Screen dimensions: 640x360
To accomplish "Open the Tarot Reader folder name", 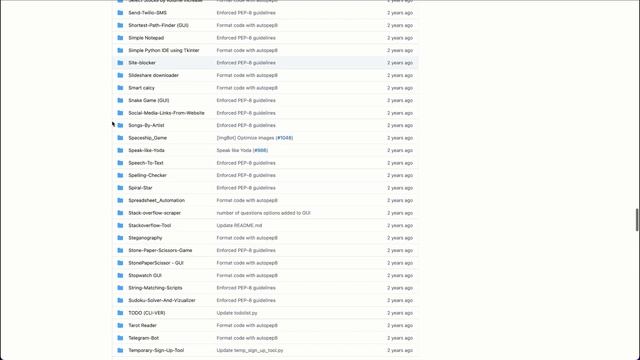I will pos(142,325).
